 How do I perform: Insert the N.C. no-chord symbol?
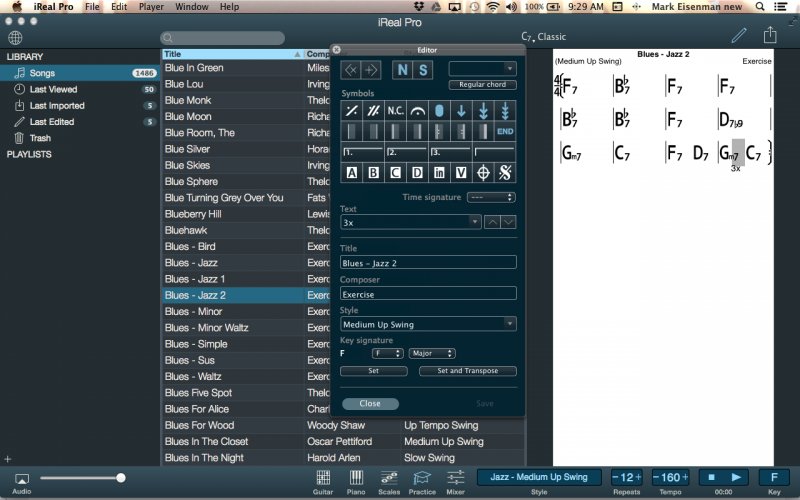395,111
